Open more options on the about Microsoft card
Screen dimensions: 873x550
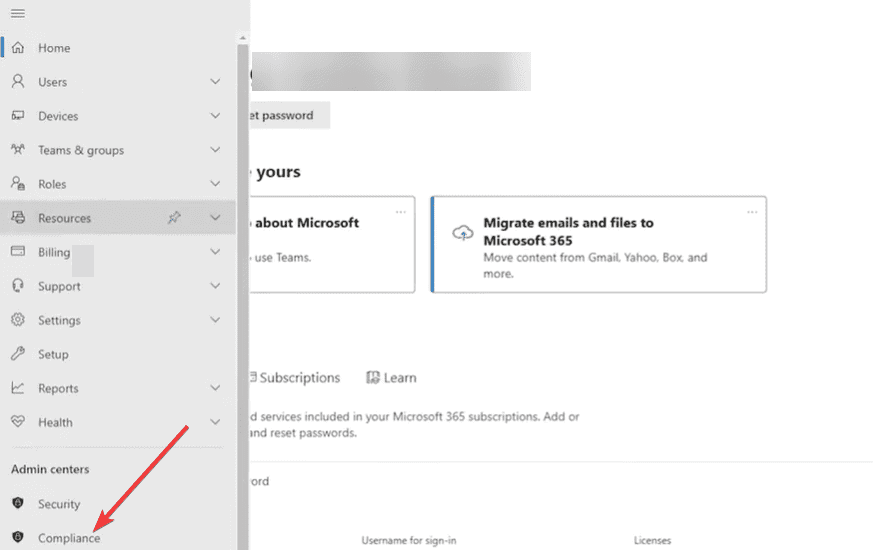click(400, 212)
